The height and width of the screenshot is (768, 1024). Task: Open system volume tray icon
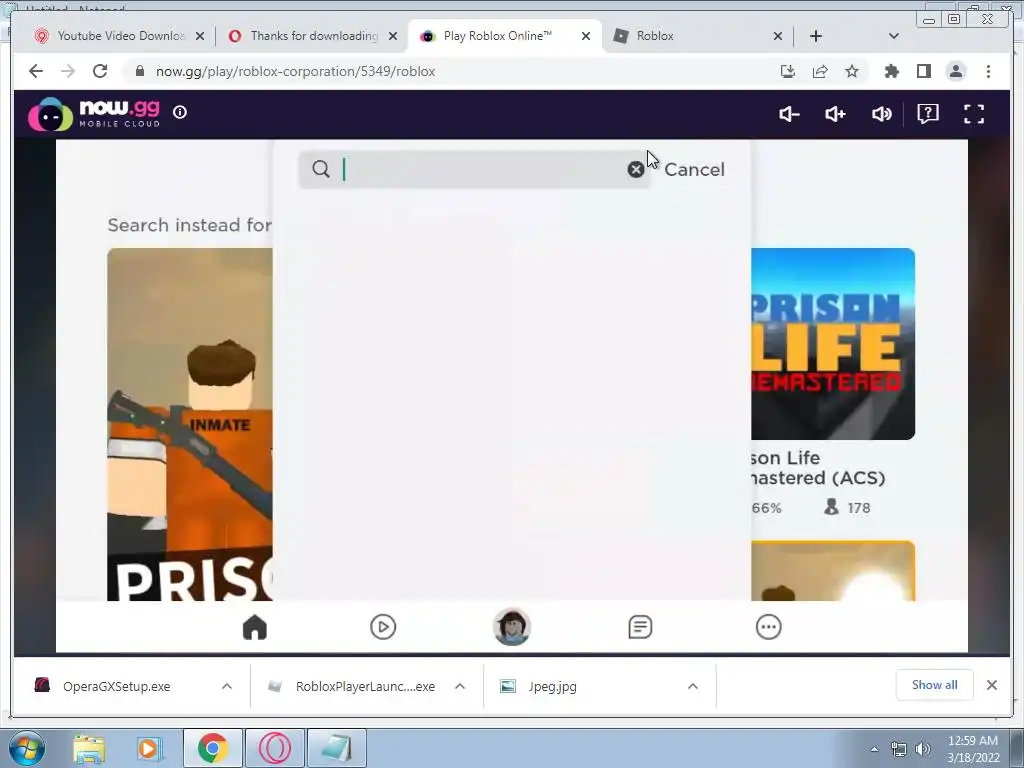click(922, 749)
